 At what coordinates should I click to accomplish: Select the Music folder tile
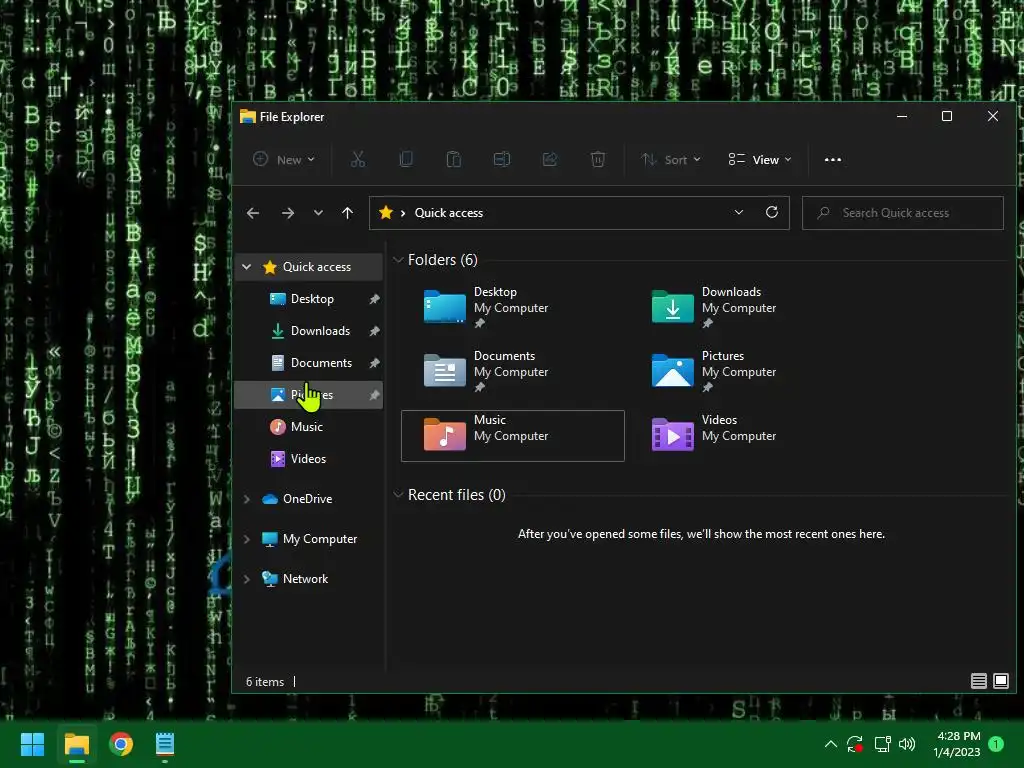[x=513, y=436]
